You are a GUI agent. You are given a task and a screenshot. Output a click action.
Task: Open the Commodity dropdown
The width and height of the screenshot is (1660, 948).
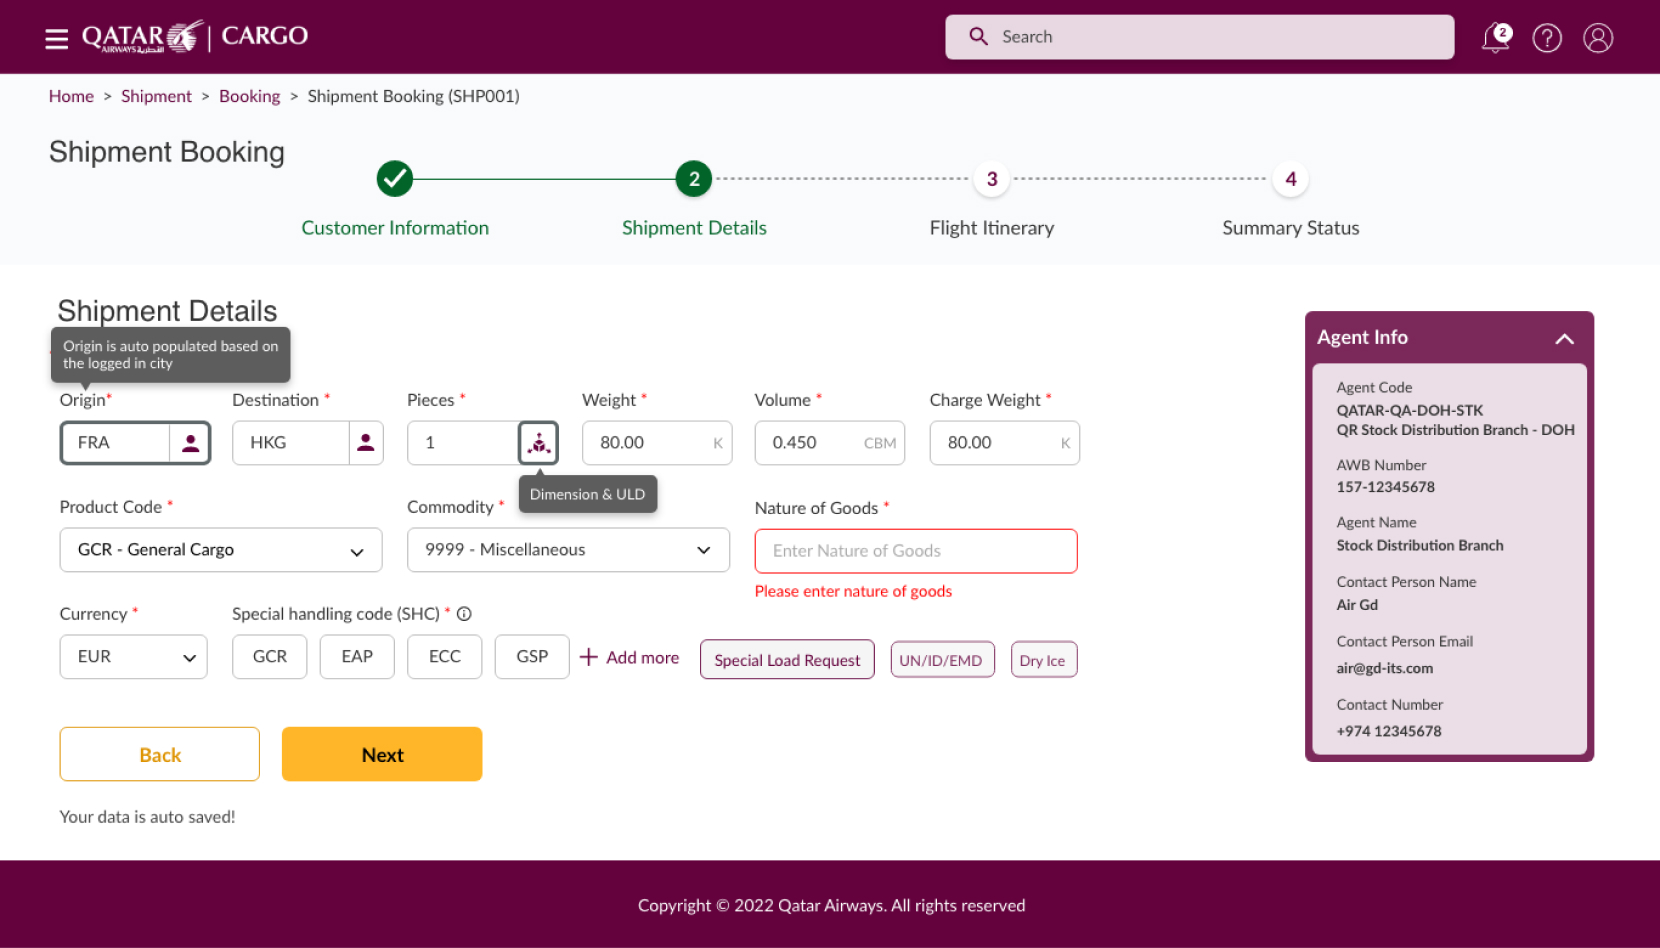(568, 550)
